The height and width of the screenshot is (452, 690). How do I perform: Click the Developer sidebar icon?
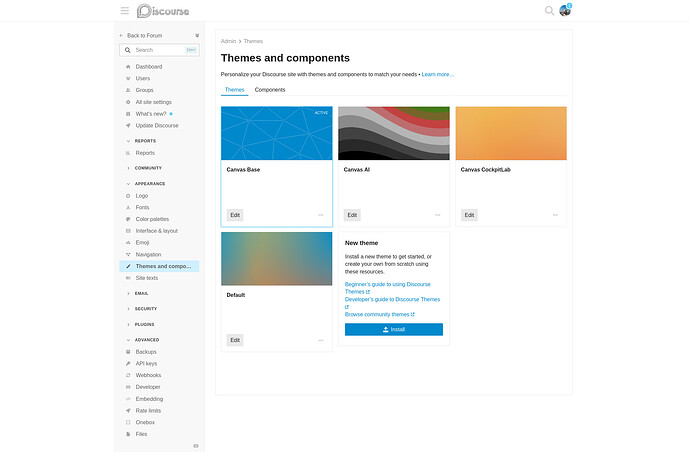(x=128, y=387)
